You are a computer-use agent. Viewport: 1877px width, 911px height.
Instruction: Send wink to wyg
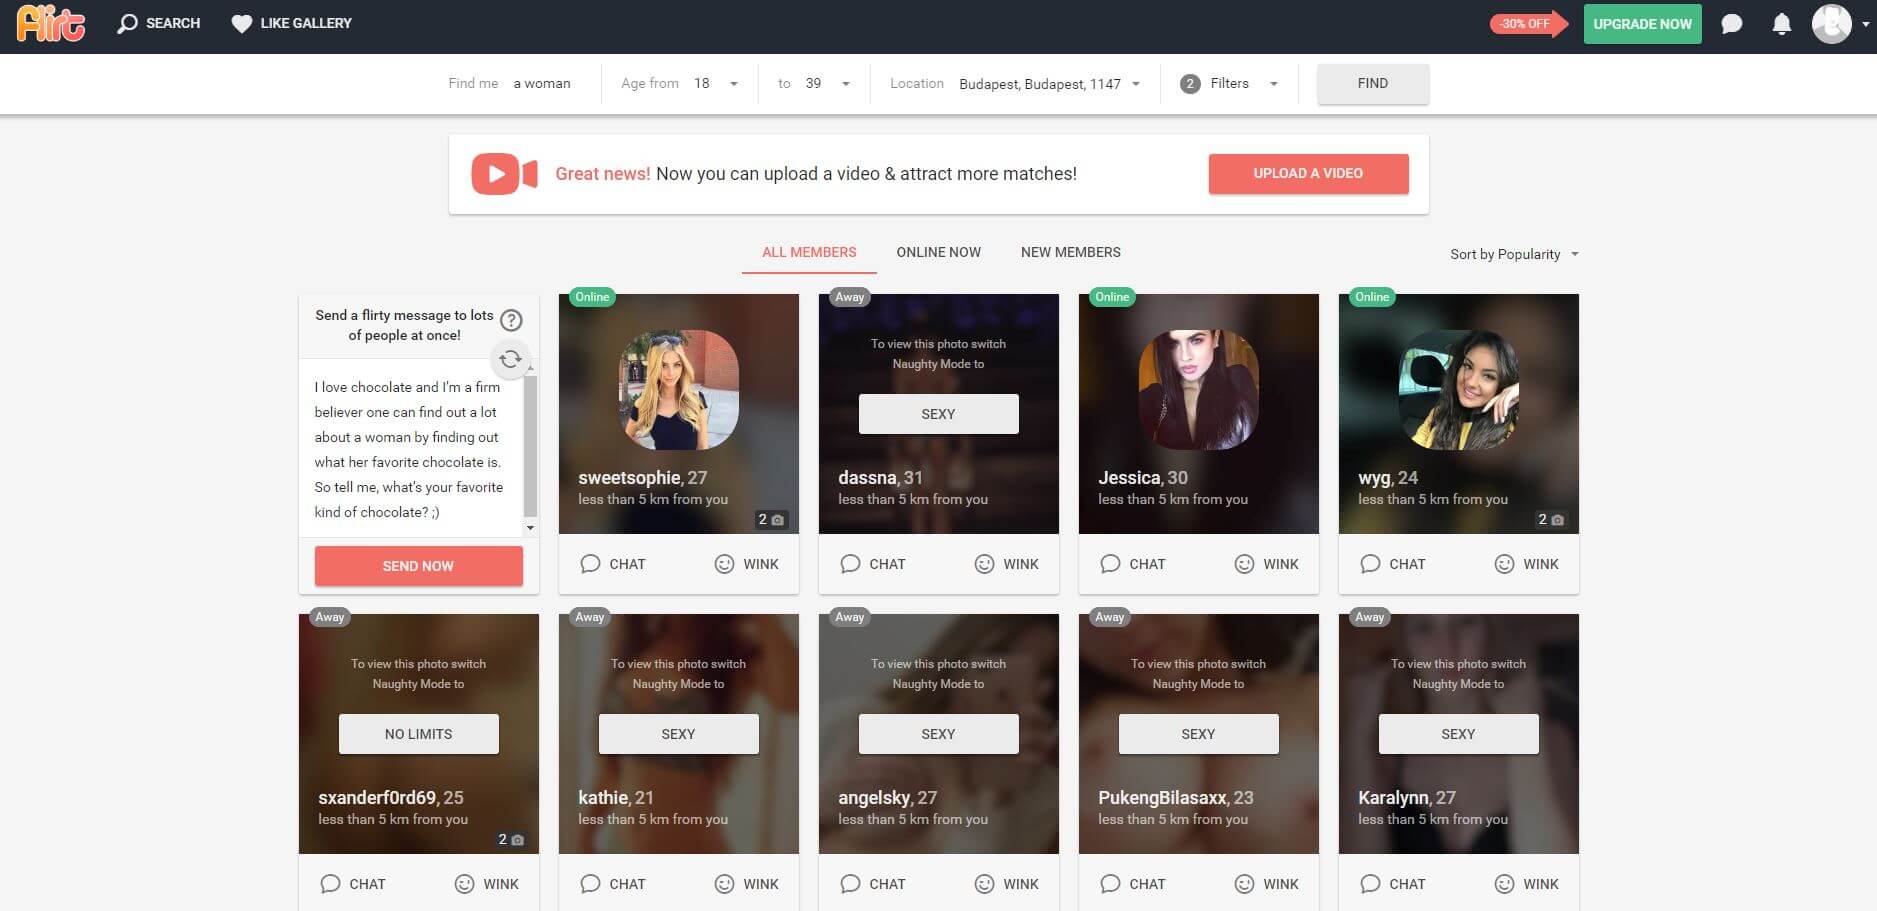pyautogui.click(x=1526, y=564)
